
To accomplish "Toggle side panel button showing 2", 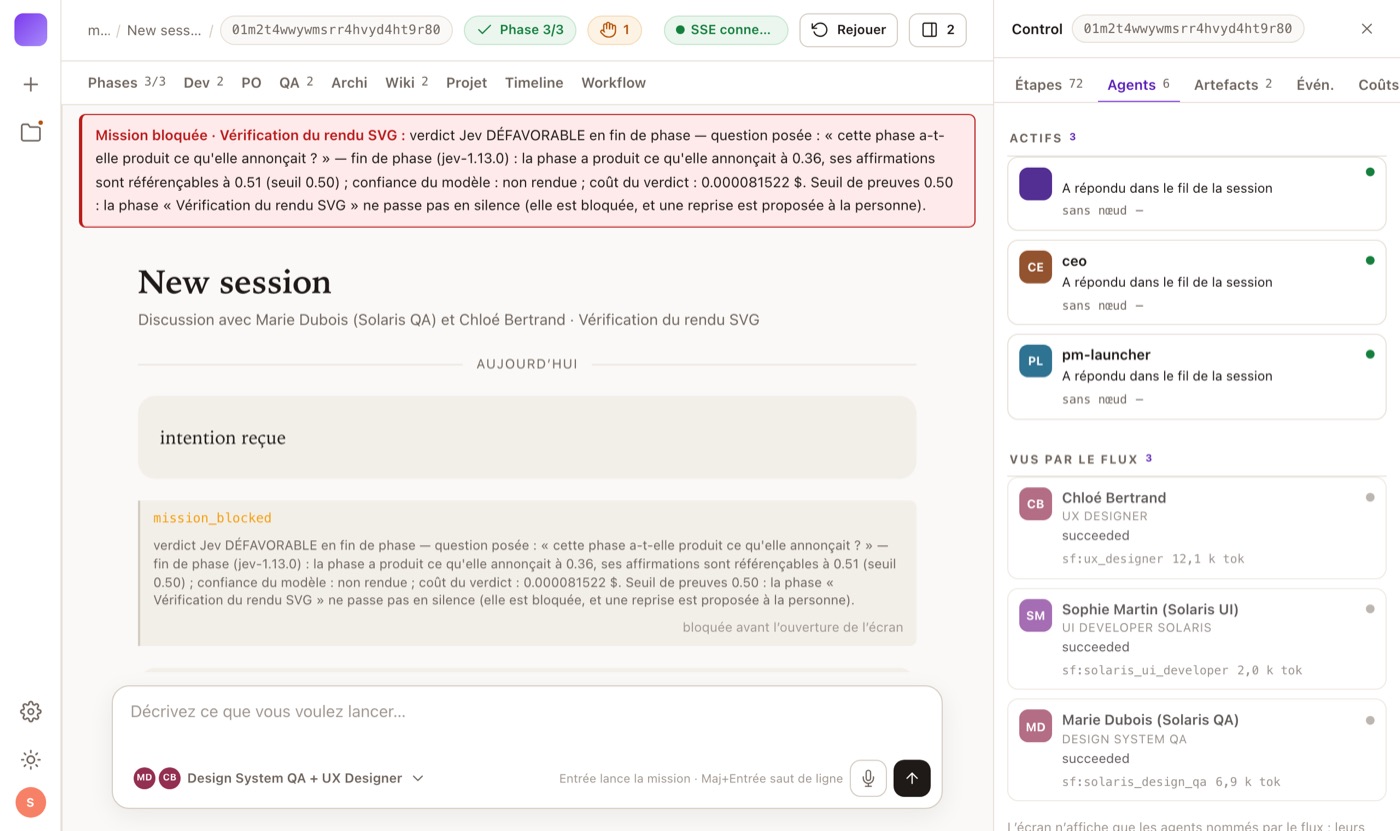I will (938, 30).
